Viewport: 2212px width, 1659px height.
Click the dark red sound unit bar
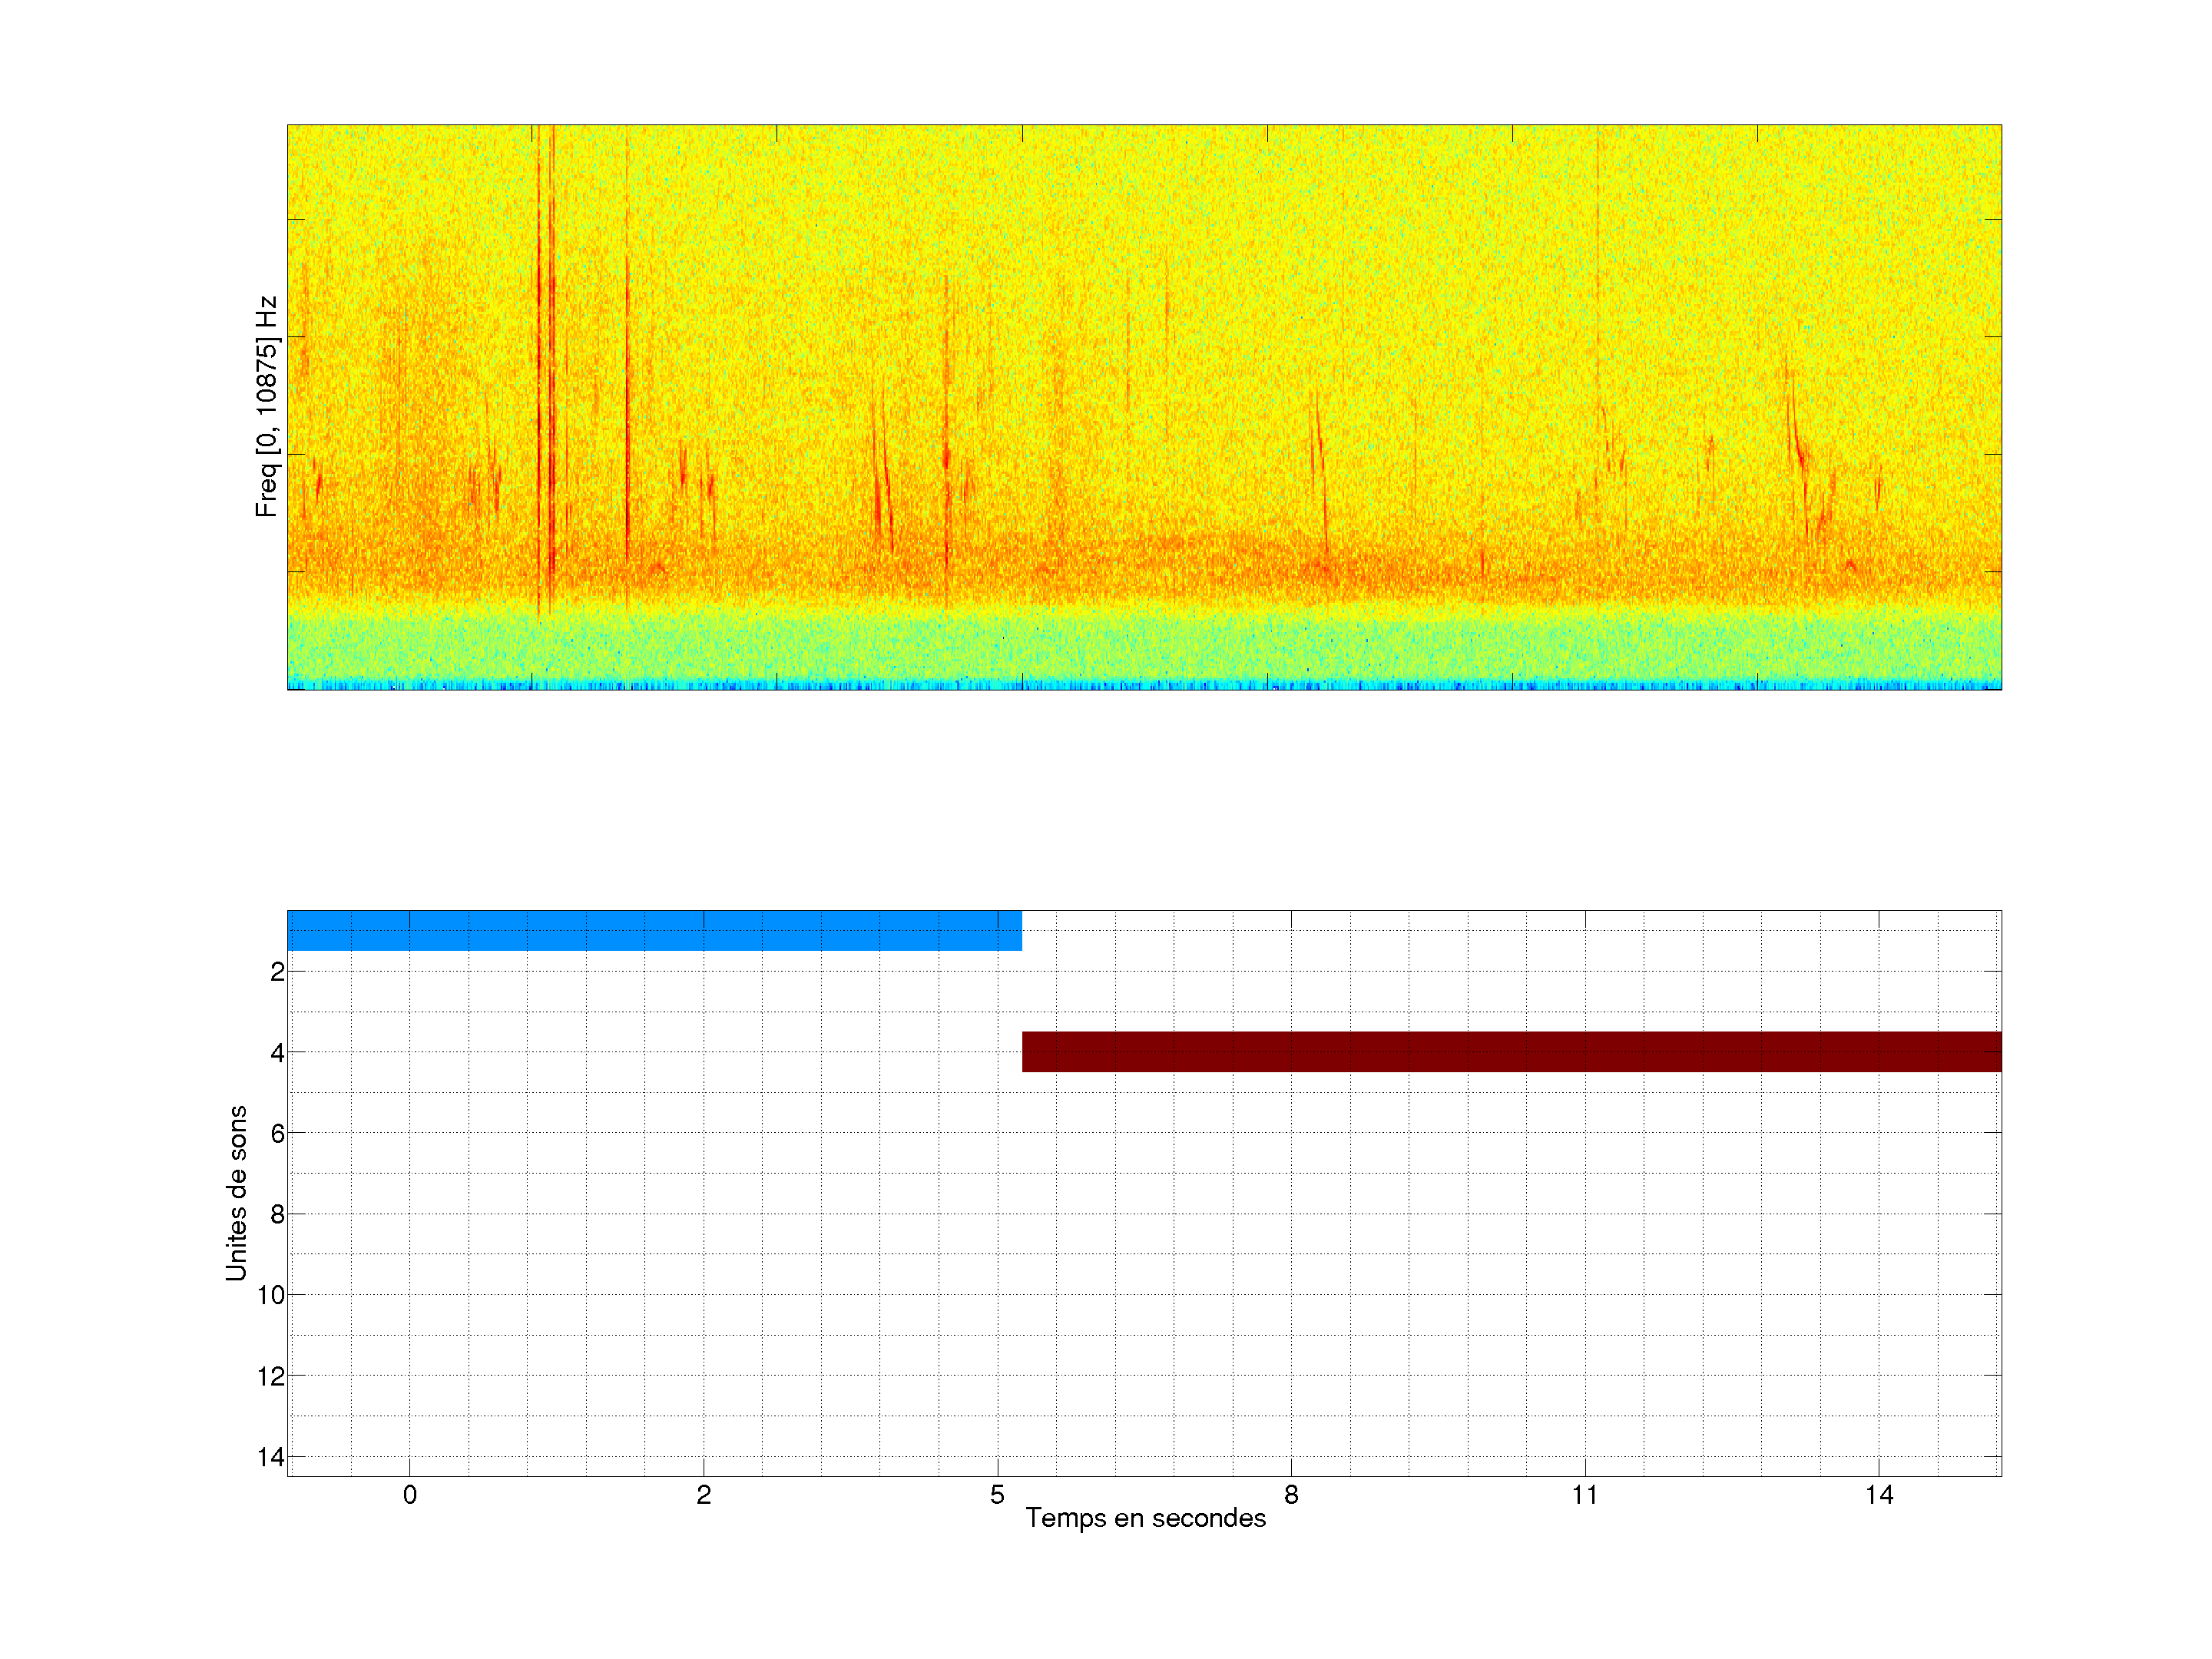[1511, 1051]
